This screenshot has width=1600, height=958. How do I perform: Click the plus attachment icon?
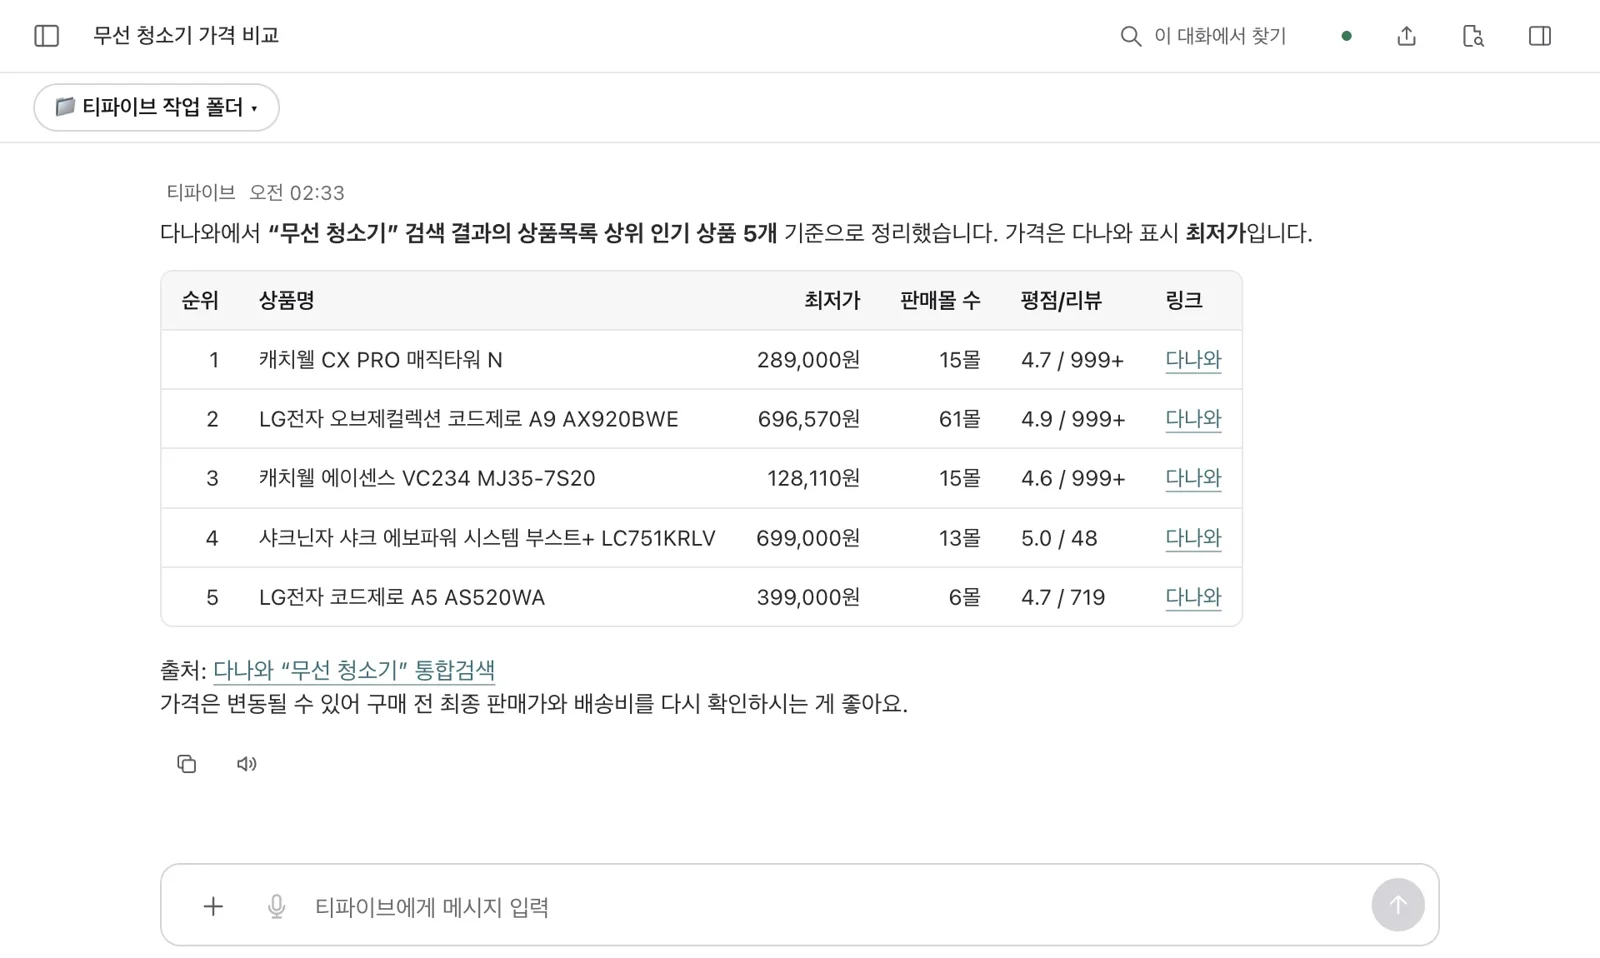coord(213,907)
